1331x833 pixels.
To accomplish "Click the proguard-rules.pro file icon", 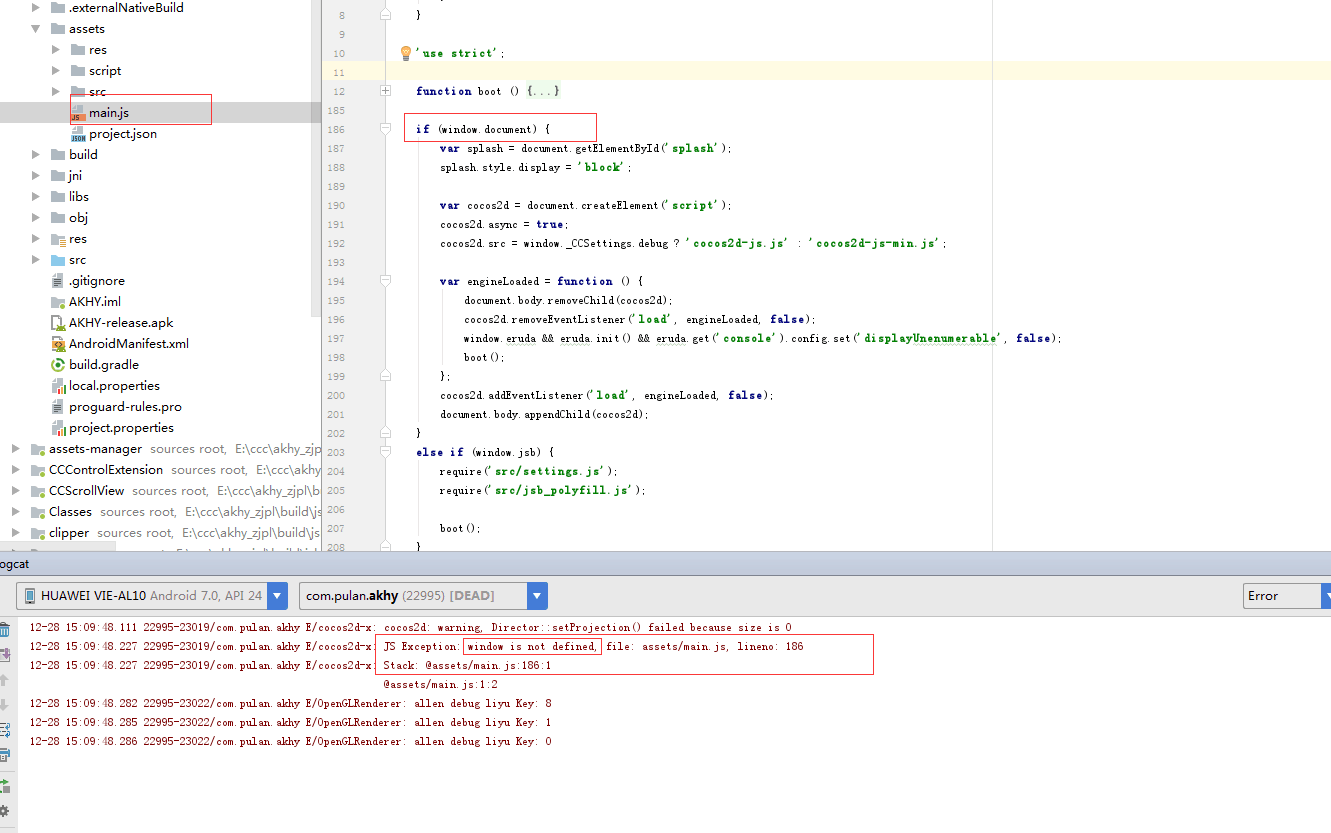I will [x=58, y=407].
